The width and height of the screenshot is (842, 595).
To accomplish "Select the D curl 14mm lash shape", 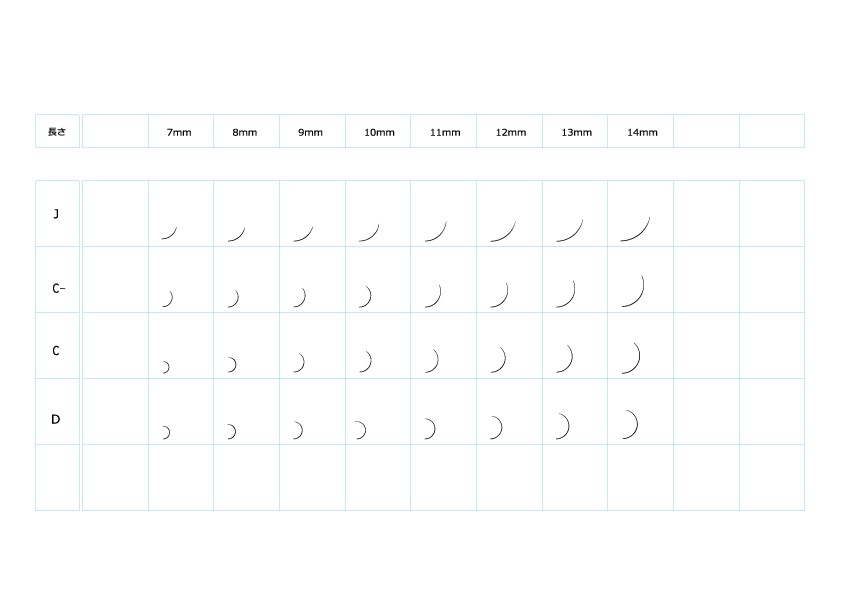I will pos(630,424).
